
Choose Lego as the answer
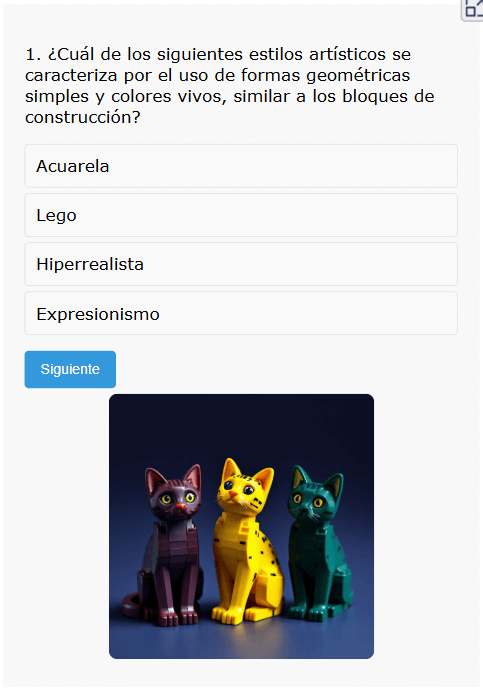(x=241, y=215)
